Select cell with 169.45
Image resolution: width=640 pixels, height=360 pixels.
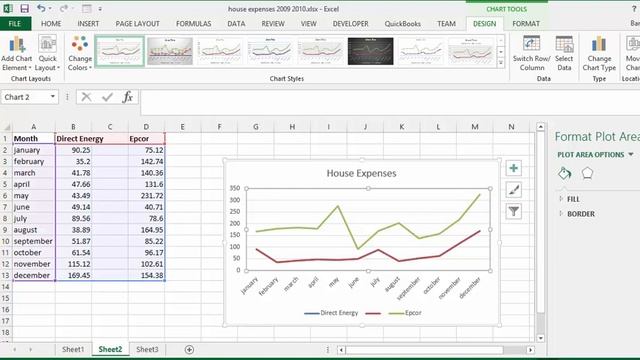[x=73, y=276]
